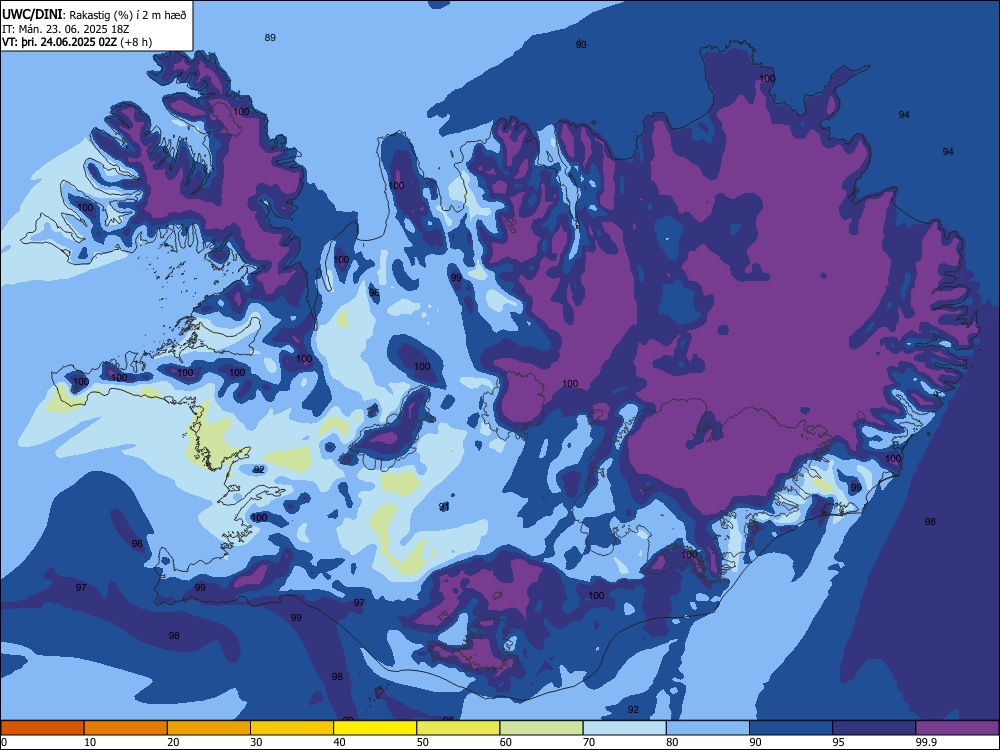Click the "98" value in the sea east of Iceland

click(930, 522)
